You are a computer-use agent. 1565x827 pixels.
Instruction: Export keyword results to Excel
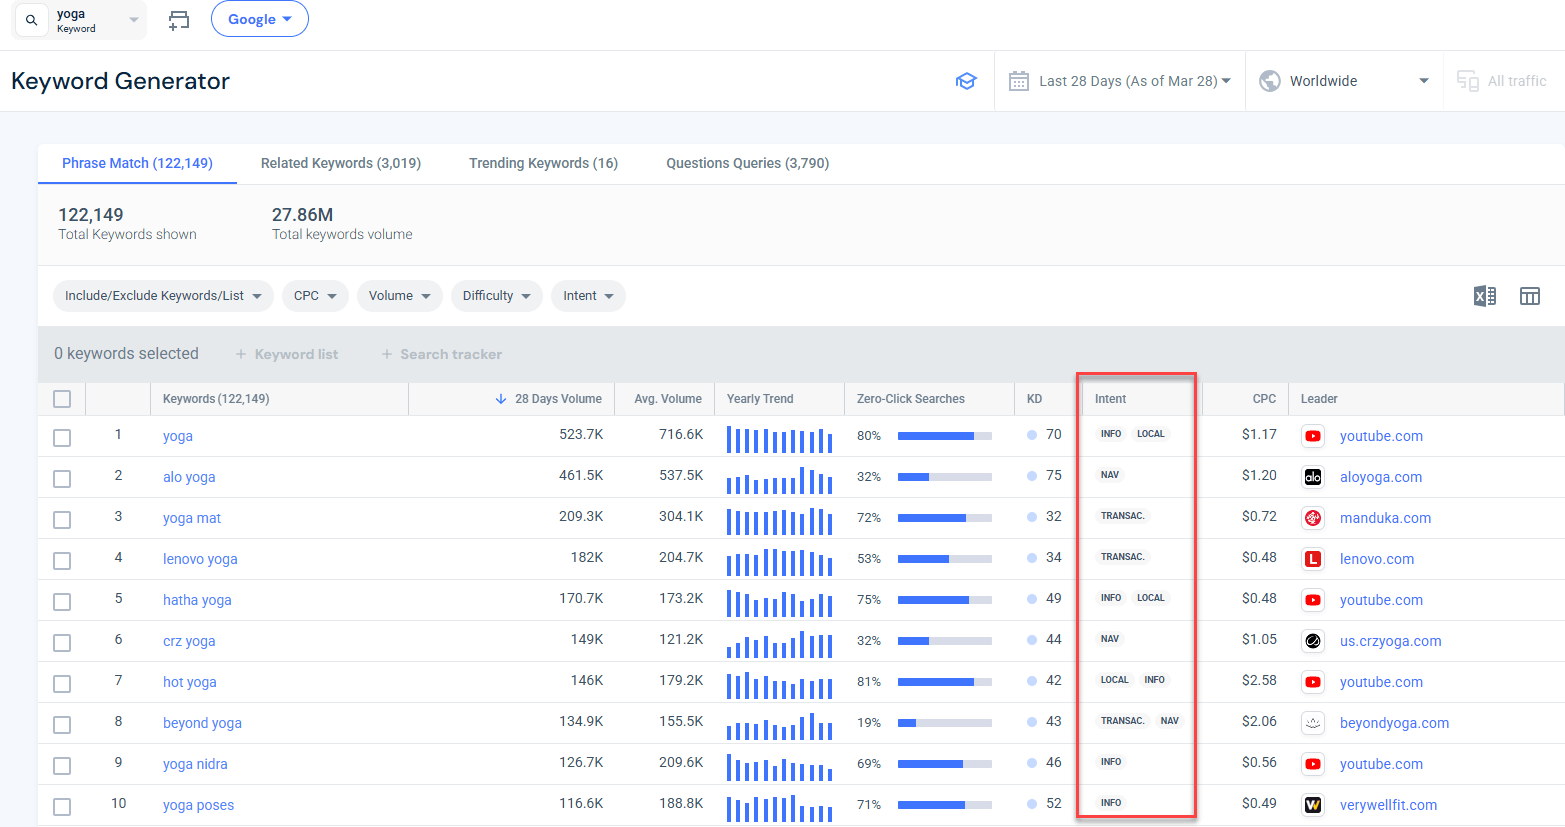point(1484,296)
